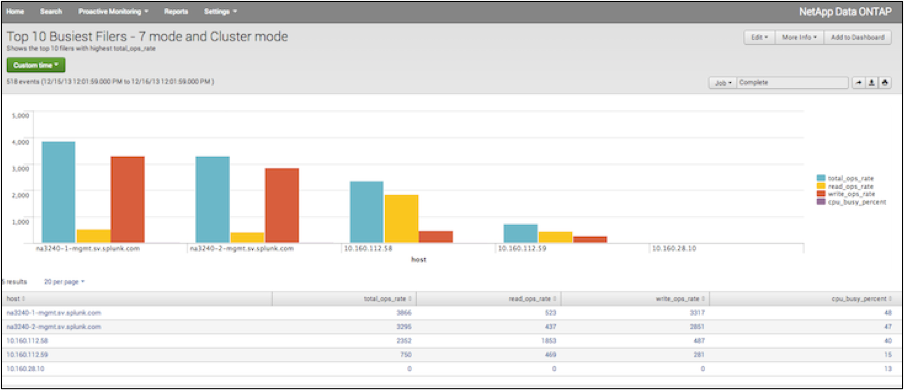
Task: Click total_ops_rate value 3866
Action: pos(404,313)
